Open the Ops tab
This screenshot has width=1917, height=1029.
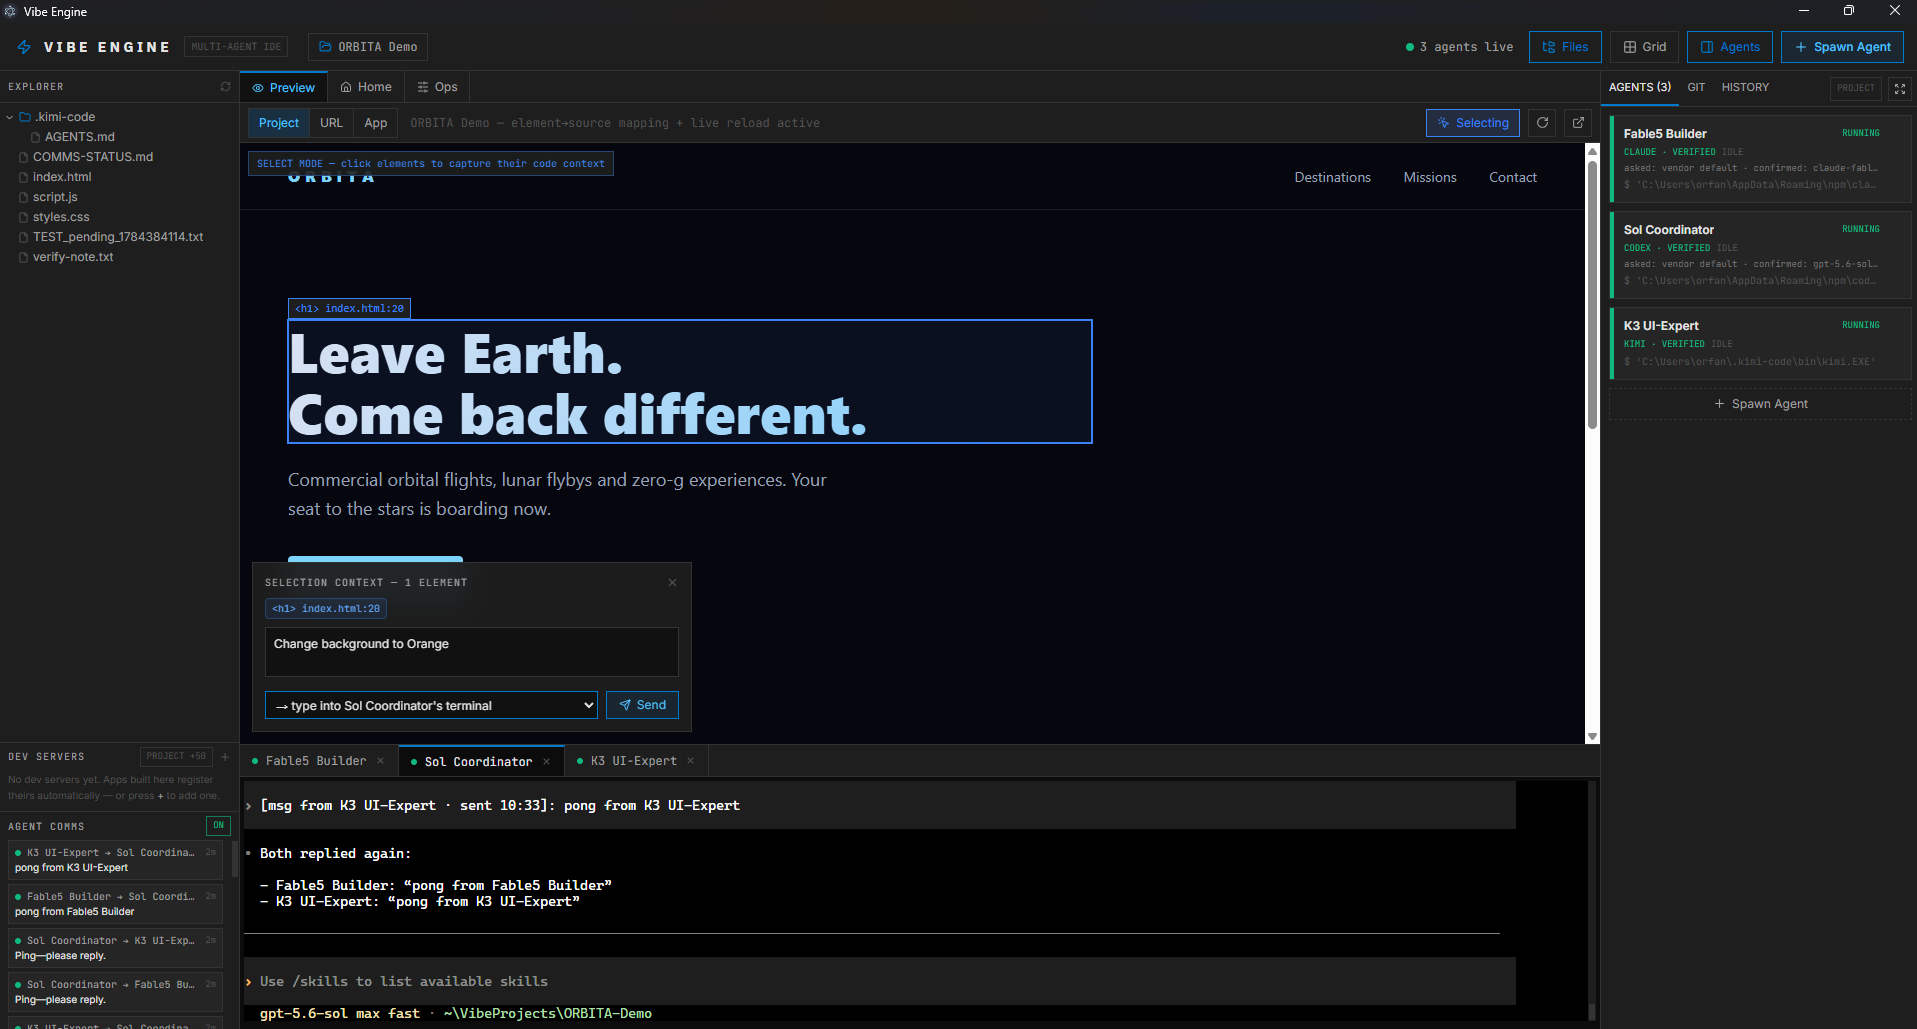tap(437, 87)
